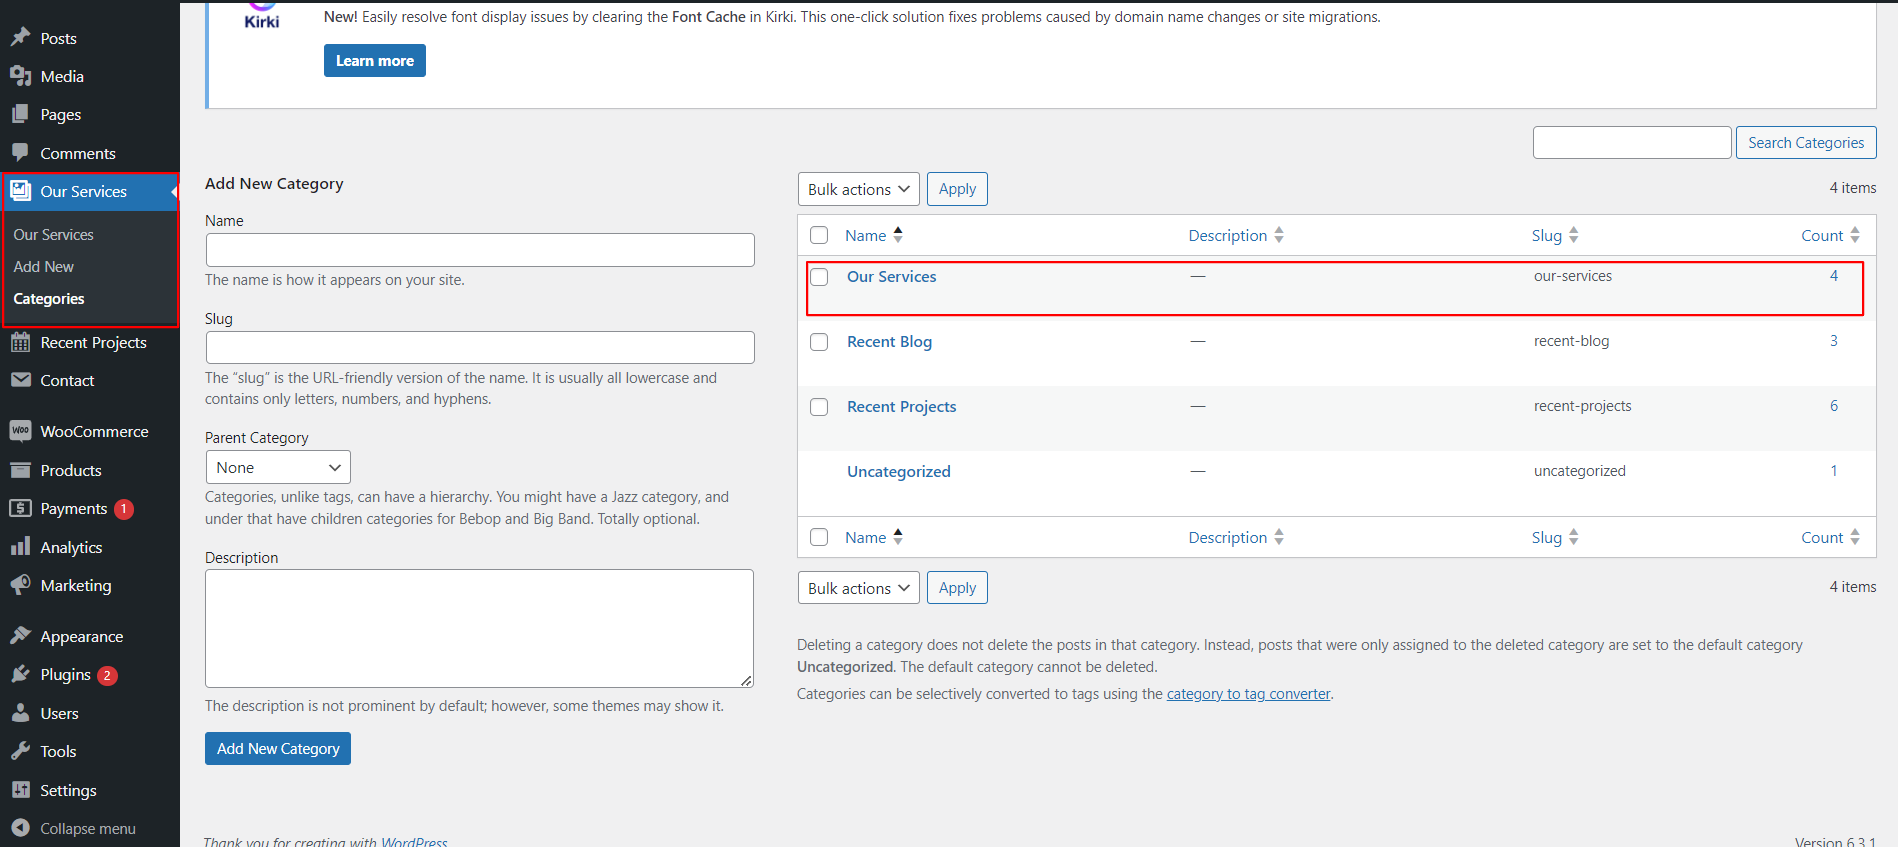
Task: Sort categories by Count column arrows
Action: pyautogui.click(x=1854, y=235)
